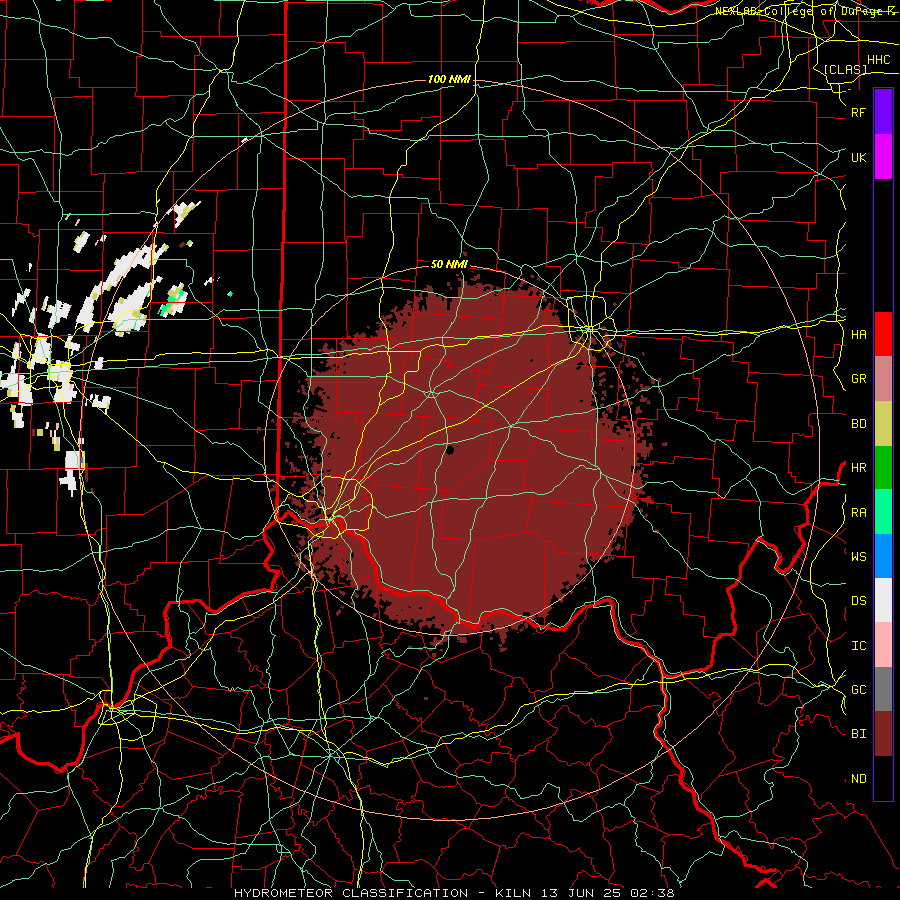This screenshot has height=900, width=900.
Task: Click the 02:38 timestamp
Action: pos(654,893)
